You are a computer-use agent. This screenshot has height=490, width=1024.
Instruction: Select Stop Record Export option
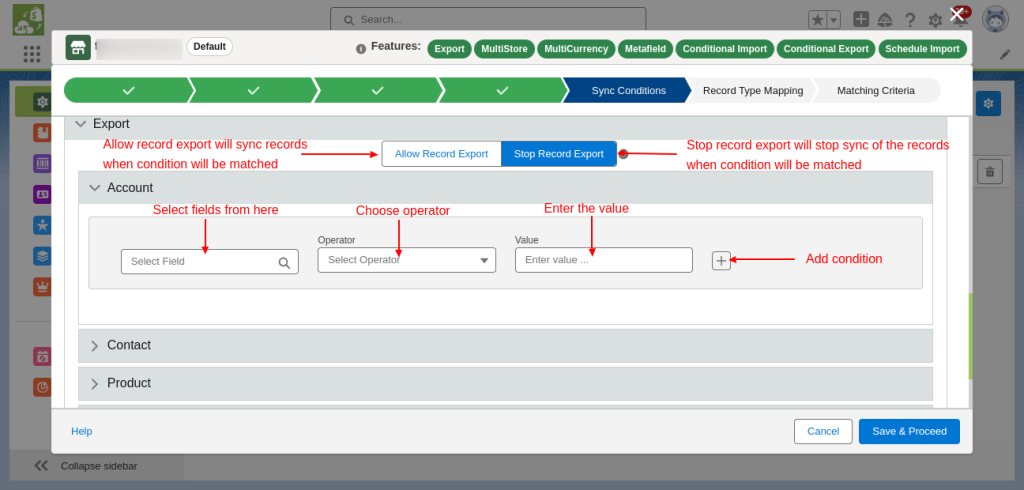click(x=558, y=154)
